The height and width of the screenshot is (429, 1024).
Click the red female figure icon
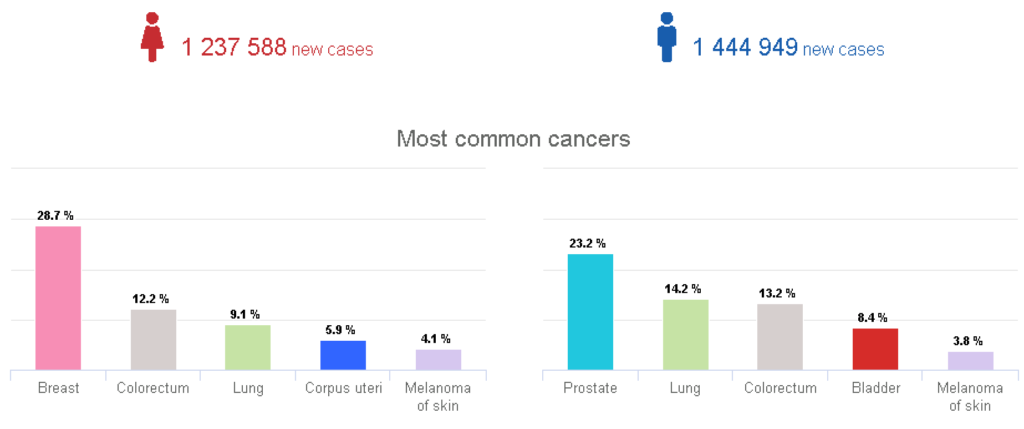click(x=152, y=37)
